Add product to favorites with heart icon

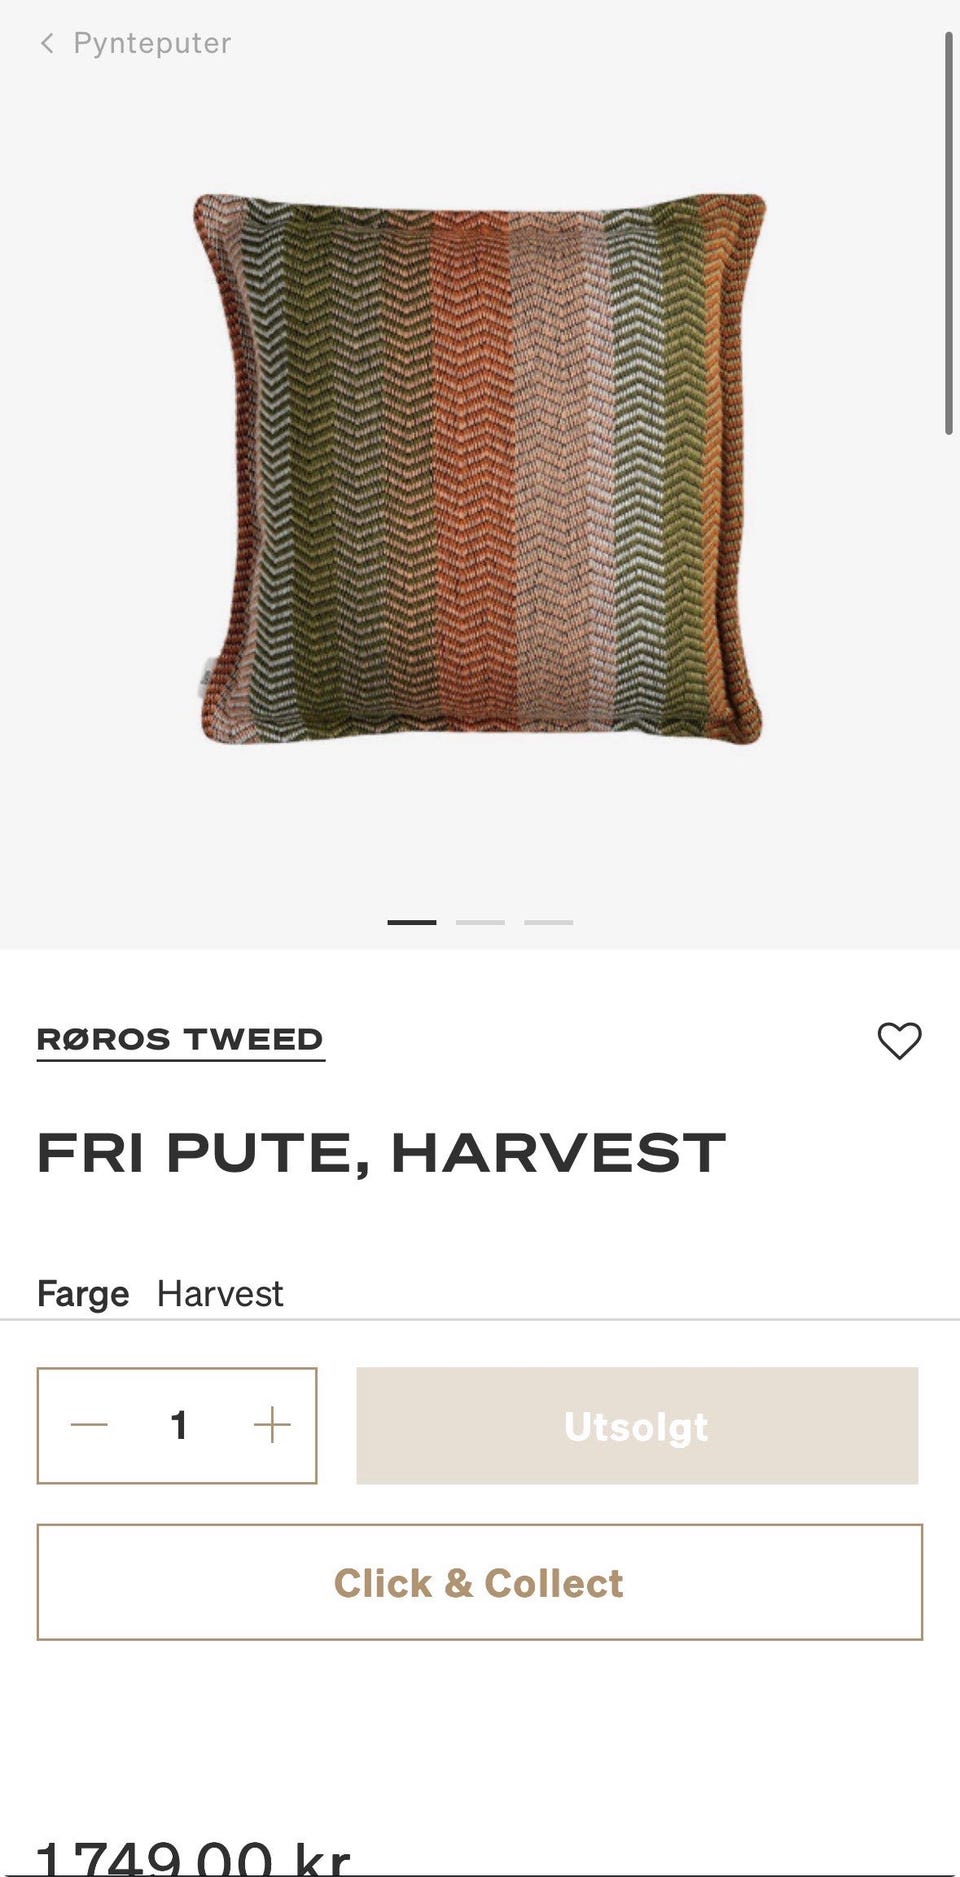click(899, 1040)
